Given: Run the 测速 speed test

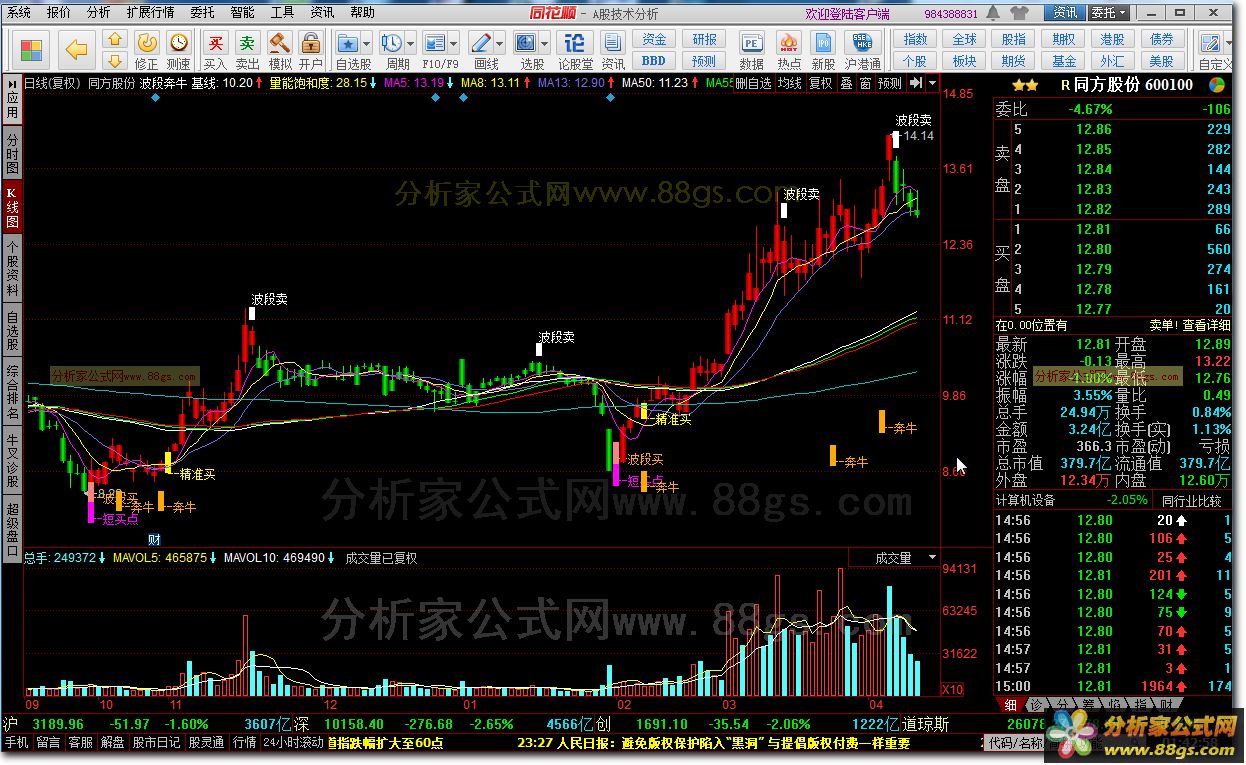Looking at the screenshot, I should point(178,49).
